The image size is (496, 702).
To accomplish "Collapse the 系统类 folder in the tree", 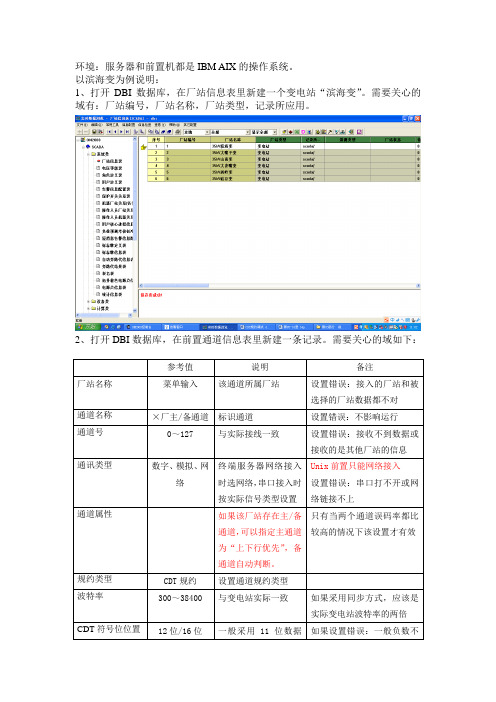I will pos(88,154).
